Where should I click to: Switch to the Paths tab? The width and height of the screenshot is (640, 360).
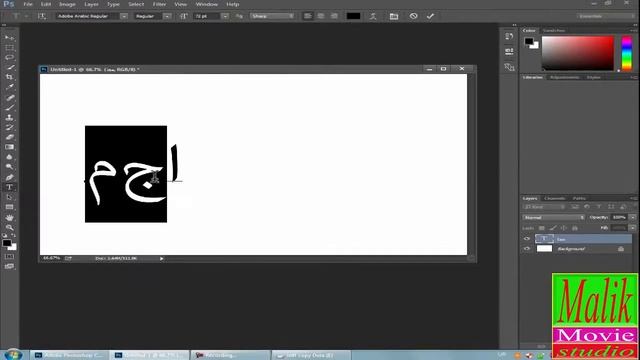(579, 198)
